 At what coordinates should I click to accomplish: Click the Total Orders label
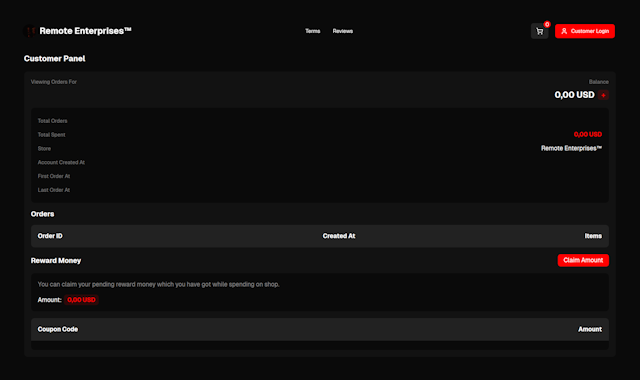click(x=53, y=121)
